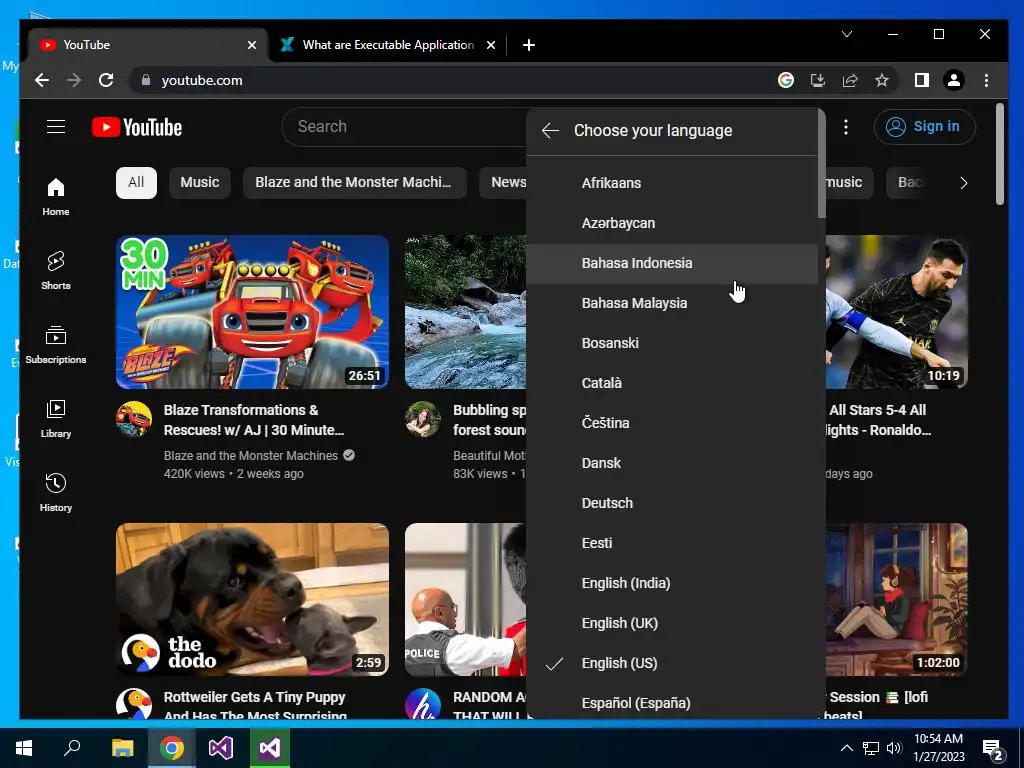1024x768 pixels.
Task: Click language menu scrollbar thumb
Action: tap(822, 163)
